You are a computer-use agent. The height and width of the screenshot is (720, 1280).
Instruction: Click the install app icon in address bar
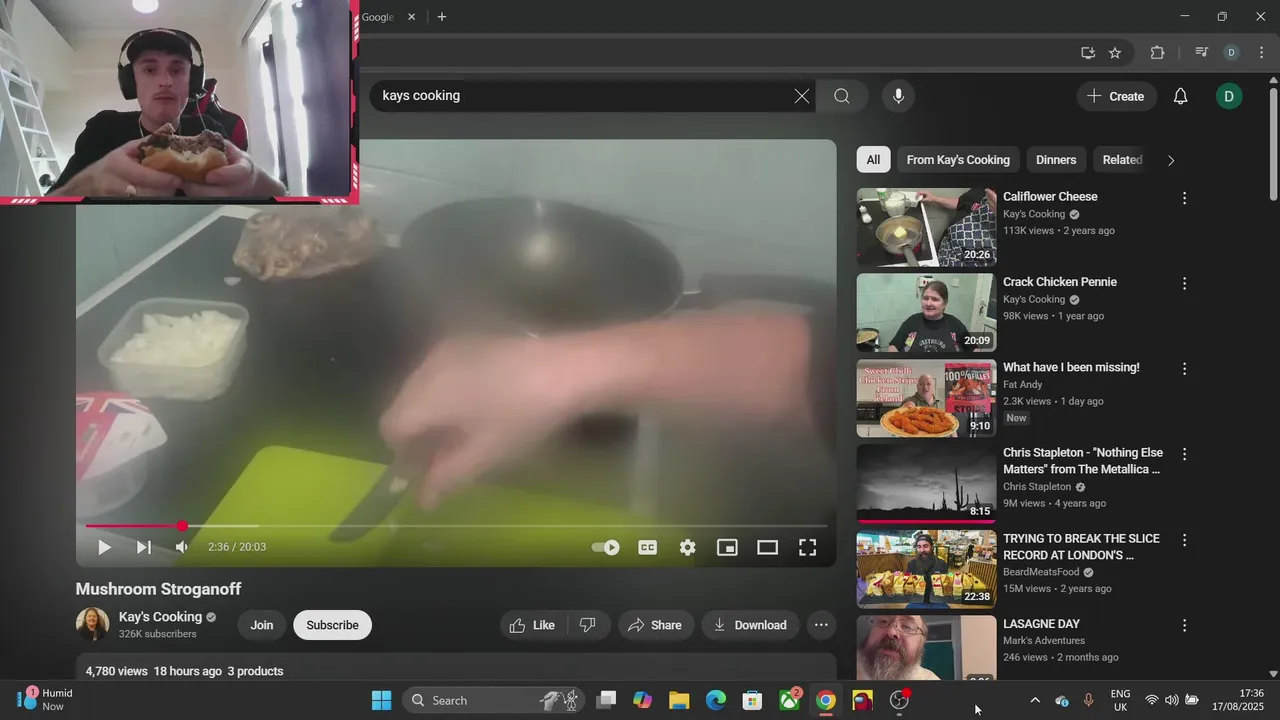(1088, 53)
